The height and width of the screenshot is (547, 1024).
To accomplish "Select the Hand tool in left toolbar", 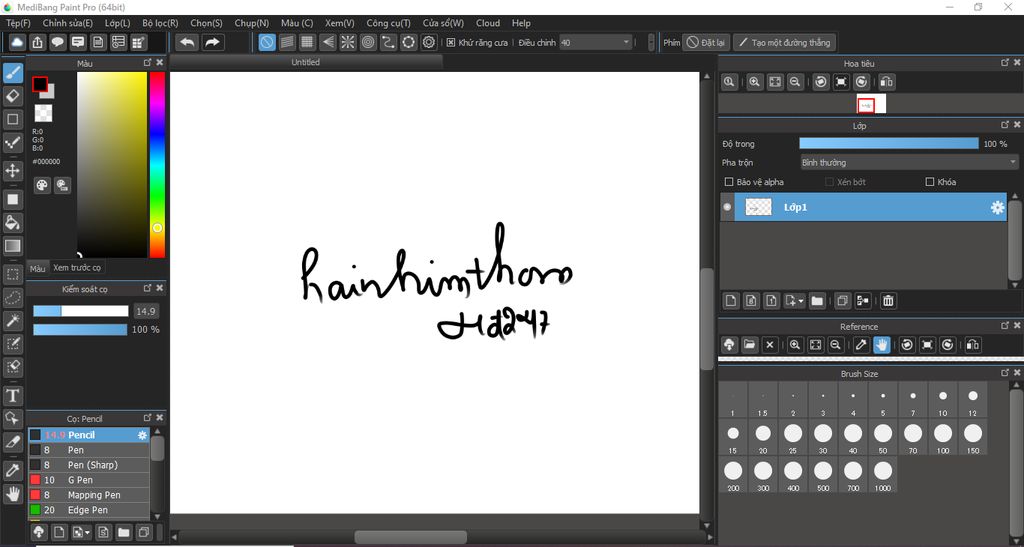I will coord(12,493).
